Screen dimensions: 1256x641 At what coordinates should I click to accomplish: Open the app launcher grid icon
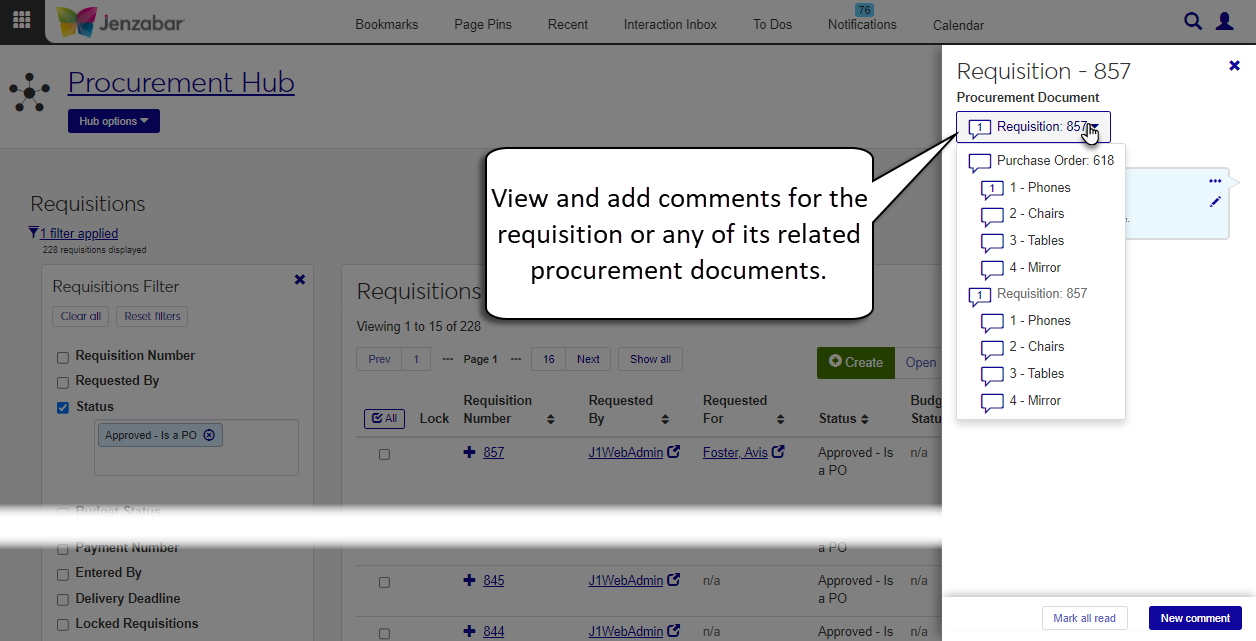[x=21, y=20]
